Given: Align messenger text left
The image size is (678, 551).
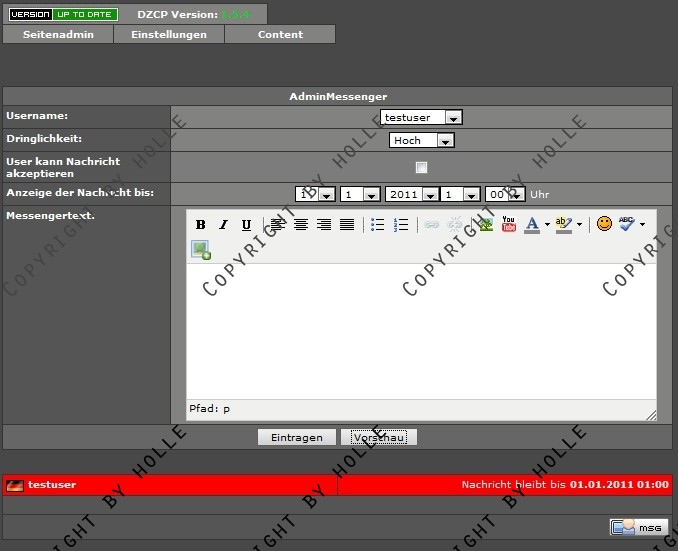Looking at the screenshot, I should pyautogui.click(x=278, y=224).
